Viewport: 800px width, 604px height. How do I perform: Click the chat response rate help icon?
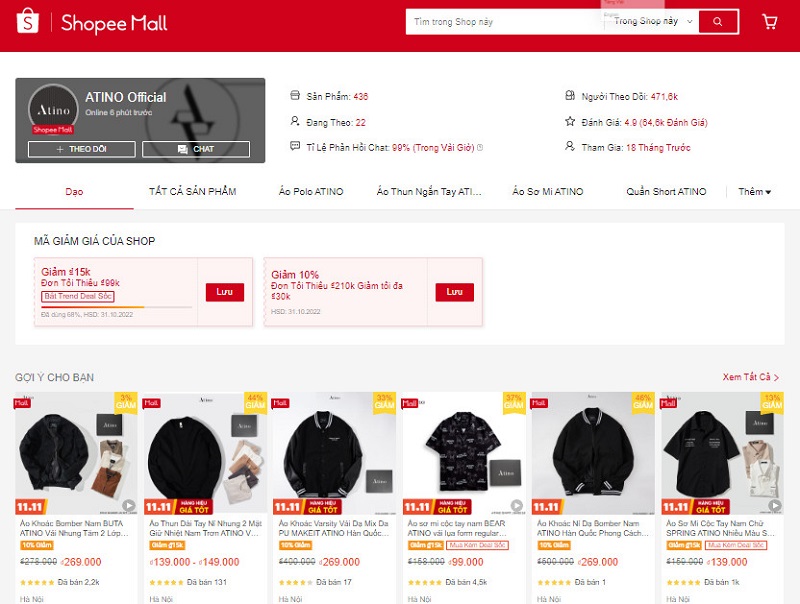(480, 147)
